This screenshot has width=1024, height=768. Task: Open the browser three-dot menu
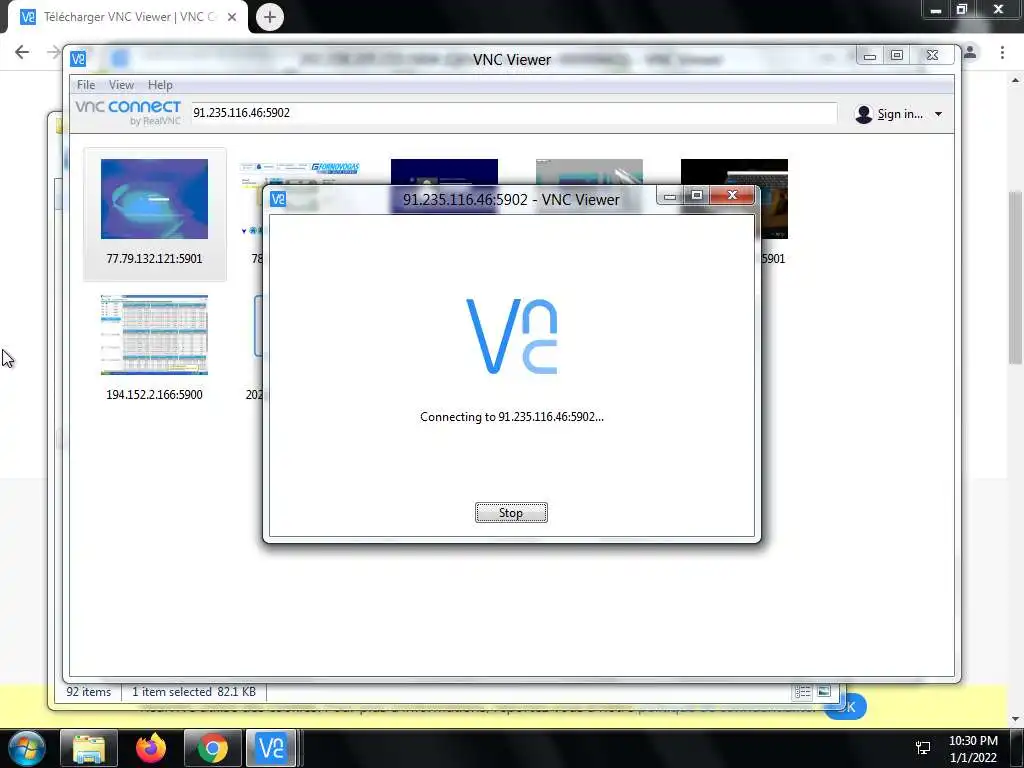[x=1002, y=52]
